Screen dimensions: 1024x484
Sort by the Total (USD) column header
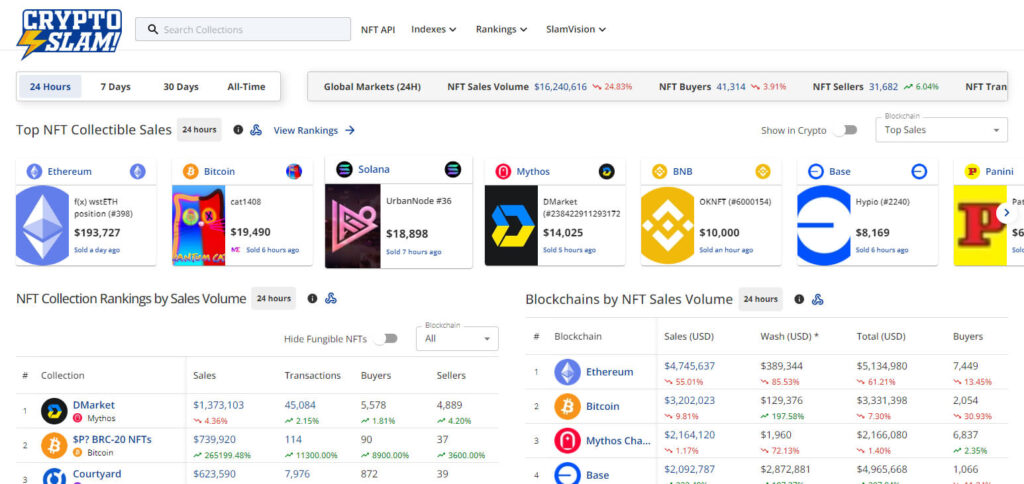click(x=881, y=337)
